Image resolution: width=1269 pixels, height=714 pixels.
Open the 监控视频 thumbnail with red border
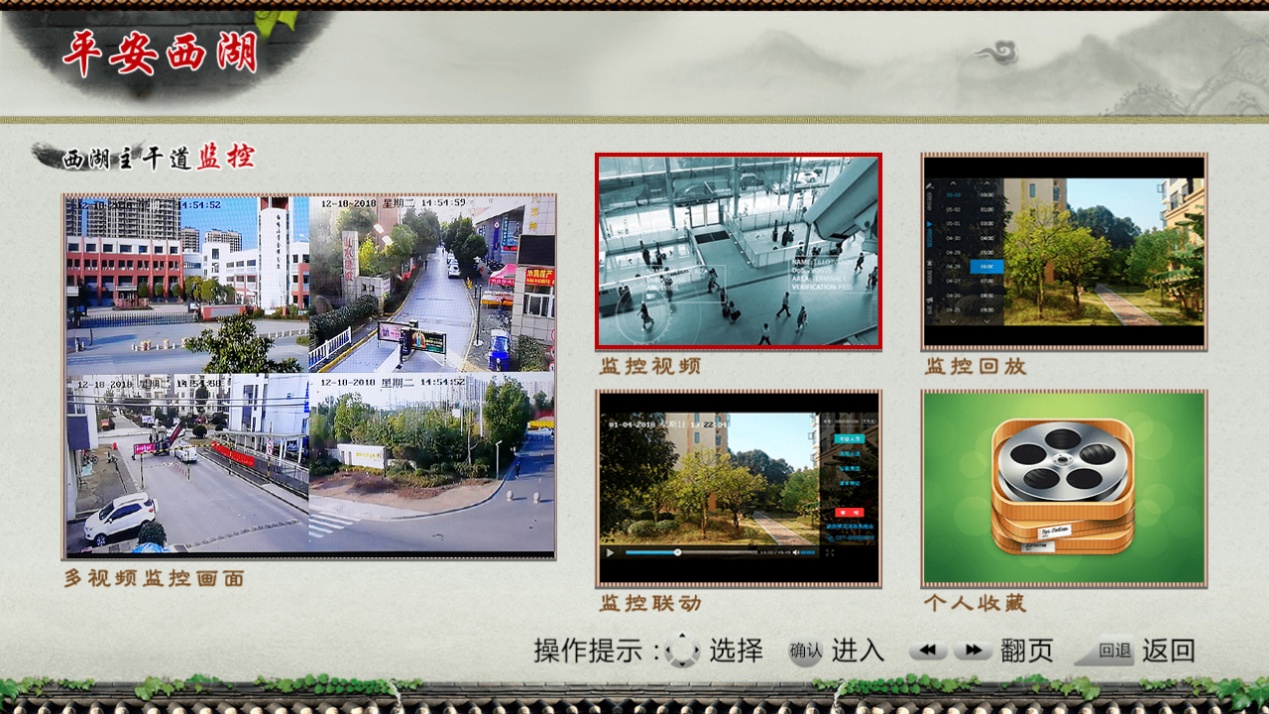point(738,251)
